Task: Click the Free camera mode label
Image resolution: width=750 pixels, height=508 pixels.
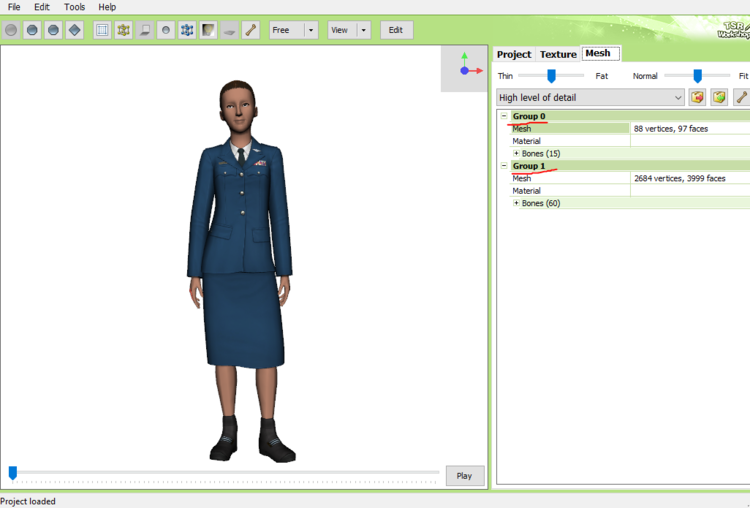Action: pos(281,30)
